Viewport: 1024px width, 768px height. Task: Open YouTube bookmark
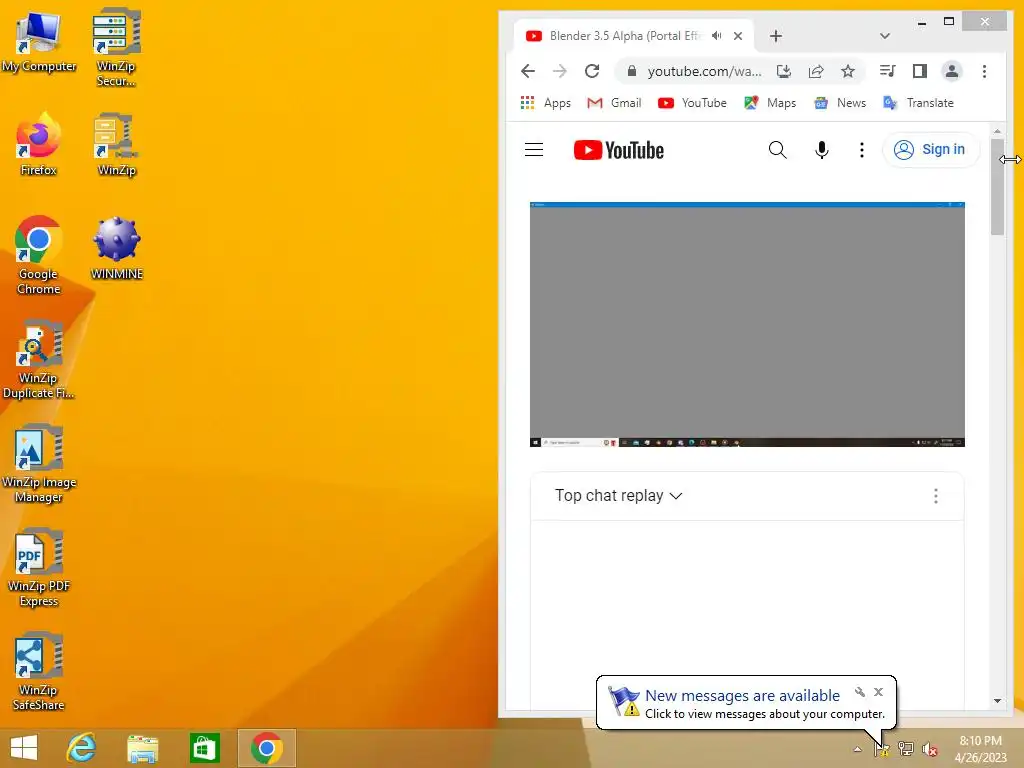coord(692,103)
